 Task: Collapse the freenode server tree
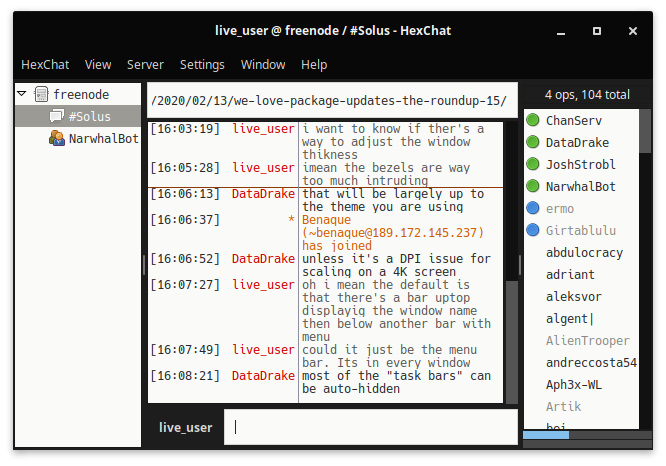pyautogui.click(x=22, y=93)
